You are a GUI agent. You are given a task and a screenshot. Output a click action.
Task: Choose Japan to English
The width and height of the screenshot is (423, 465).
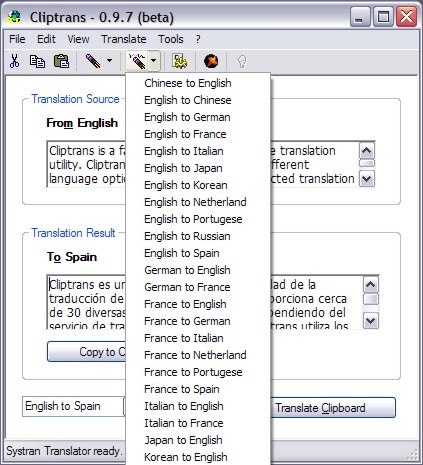tap(198, 440)
